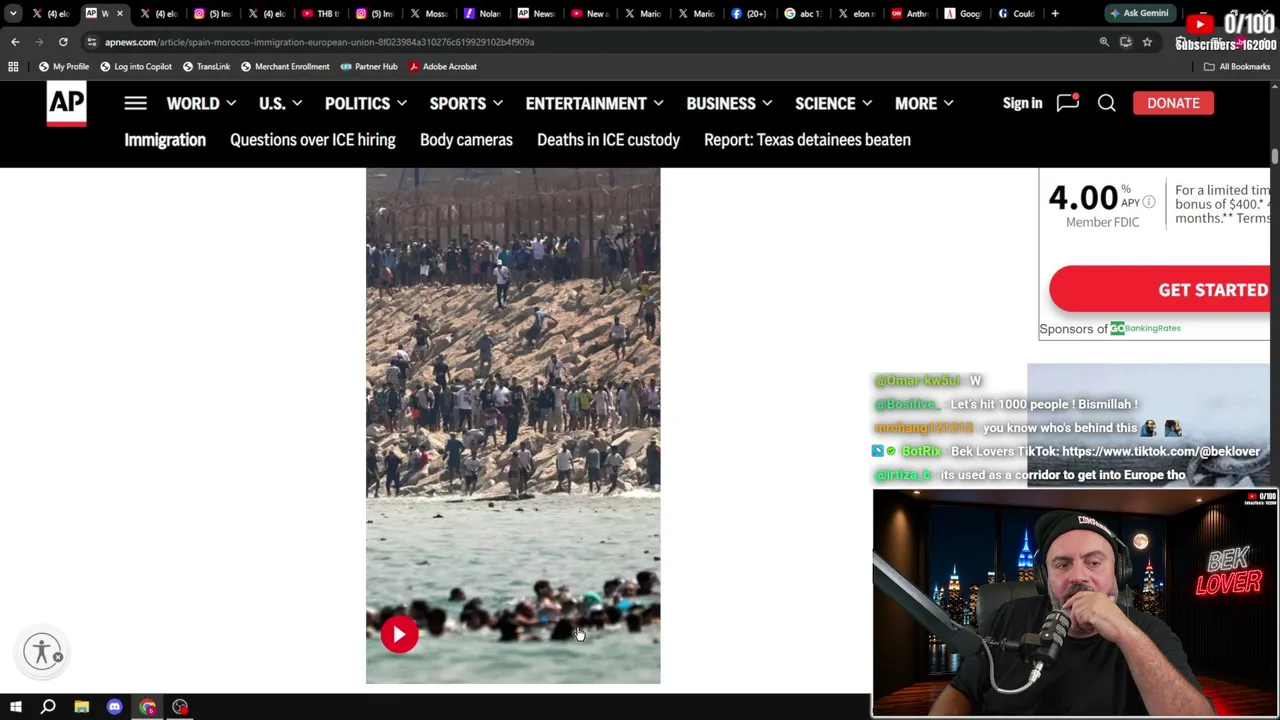Open File Explorer from the taskbar
The image size is (1280, 720).
[x=81, y=707]
